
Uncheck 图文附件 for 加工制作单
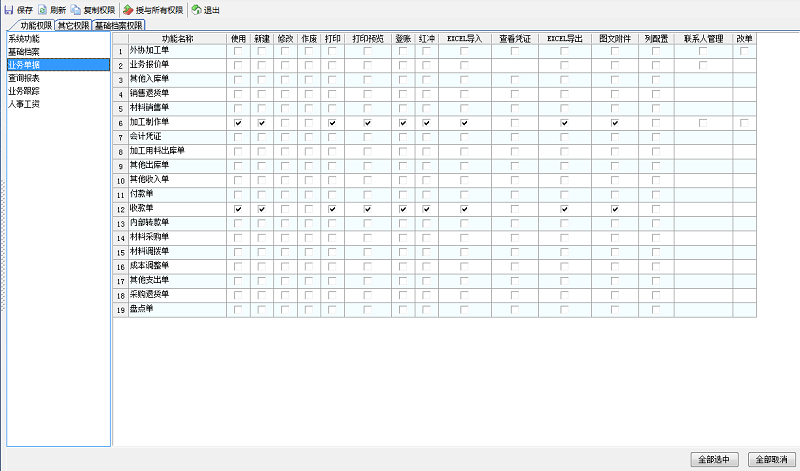[x=614, y=123]
